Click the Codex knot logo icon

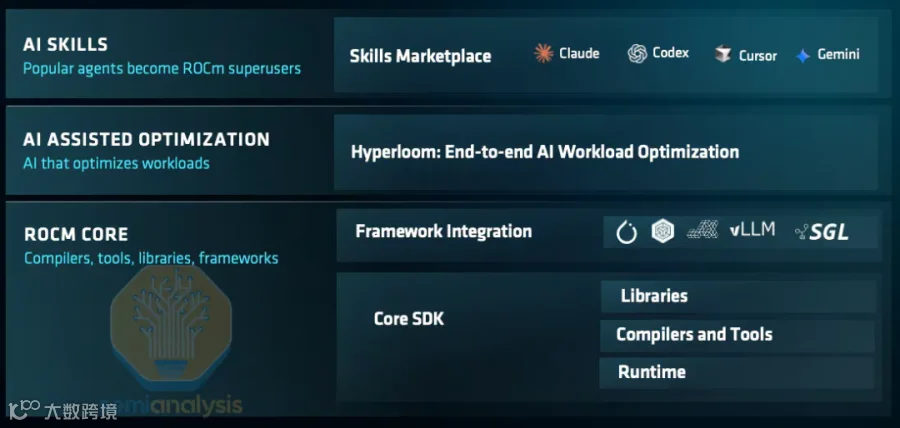637,54
